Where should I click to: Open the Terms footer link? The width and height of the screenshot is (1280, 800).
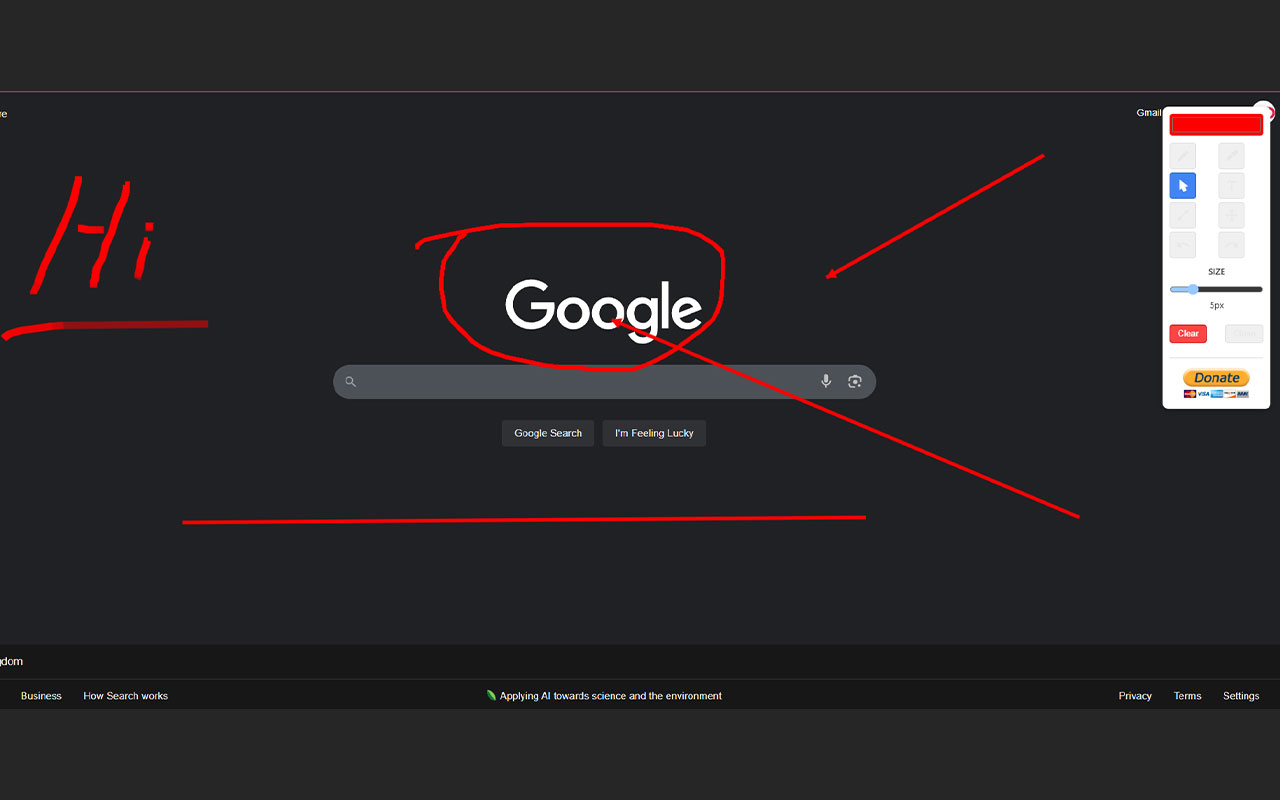coord(1188,696)
